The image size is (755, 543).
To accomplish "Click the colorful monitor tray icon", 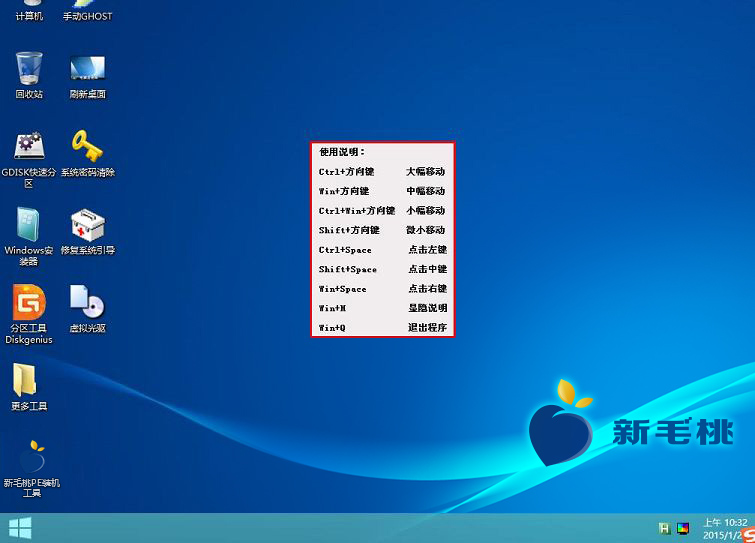I will (x=683, y=529).
